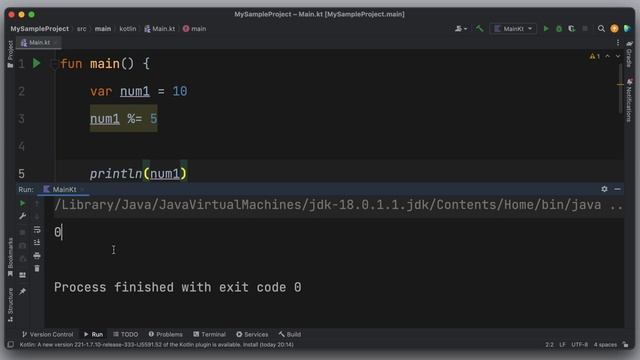
Task: Open Version Control tool window
Action: point(48,334)
